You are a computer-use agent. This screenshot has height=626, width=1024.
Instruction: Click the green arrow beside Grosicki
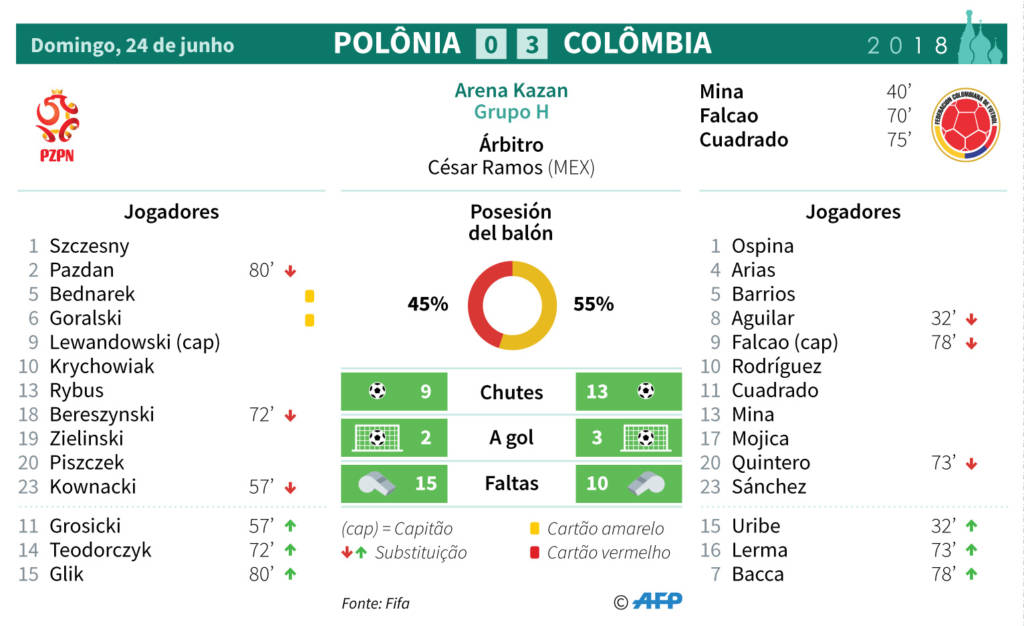[291, 525]
